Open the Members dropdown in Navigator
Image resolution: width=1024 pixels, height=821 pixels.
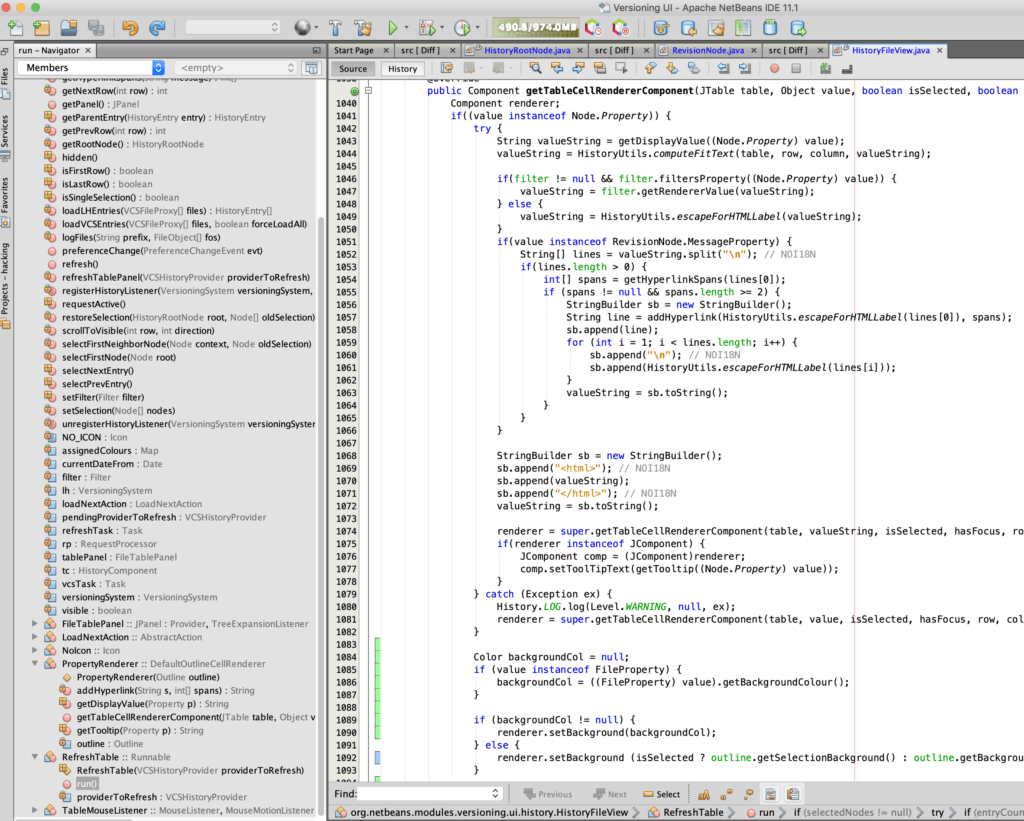pyautogui.click(x=90, y=67)
